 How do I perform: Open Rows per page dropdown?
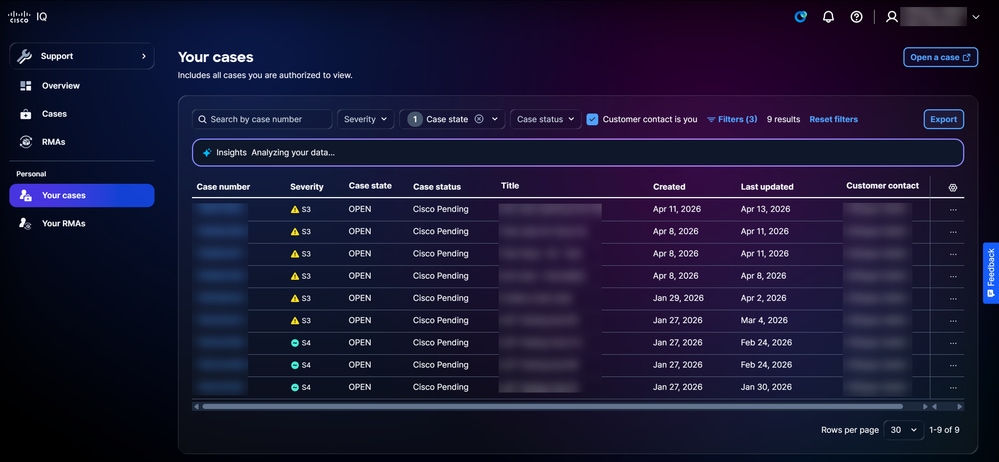(x=903, y=430)
